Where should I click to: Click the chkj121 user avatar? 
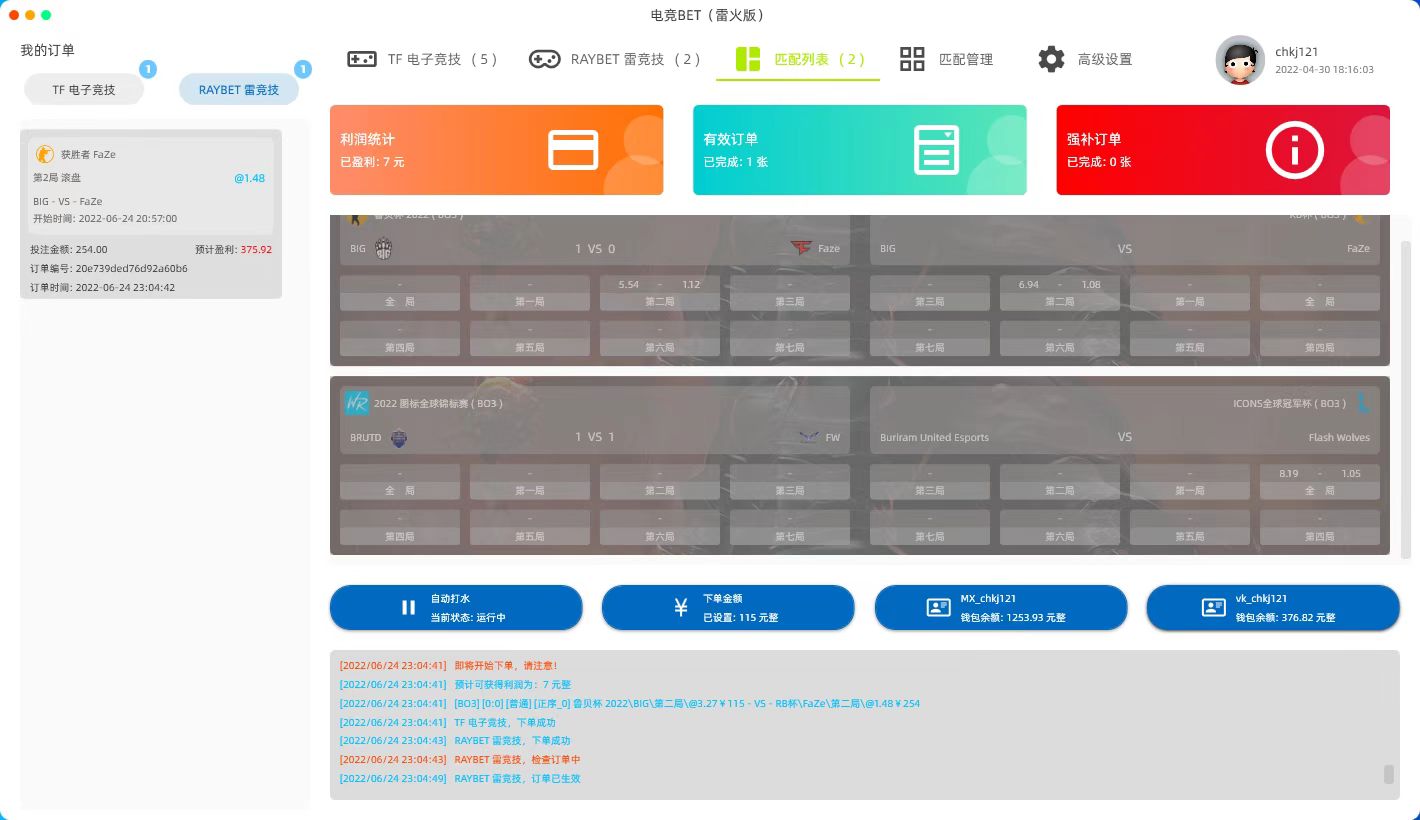[x=1240, y=60]
